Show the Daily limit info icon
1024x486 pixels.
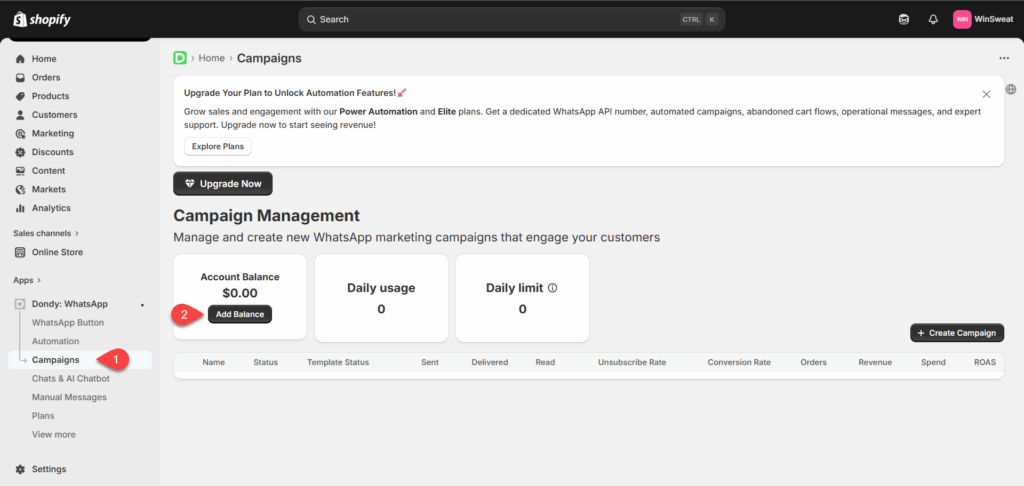552,288
